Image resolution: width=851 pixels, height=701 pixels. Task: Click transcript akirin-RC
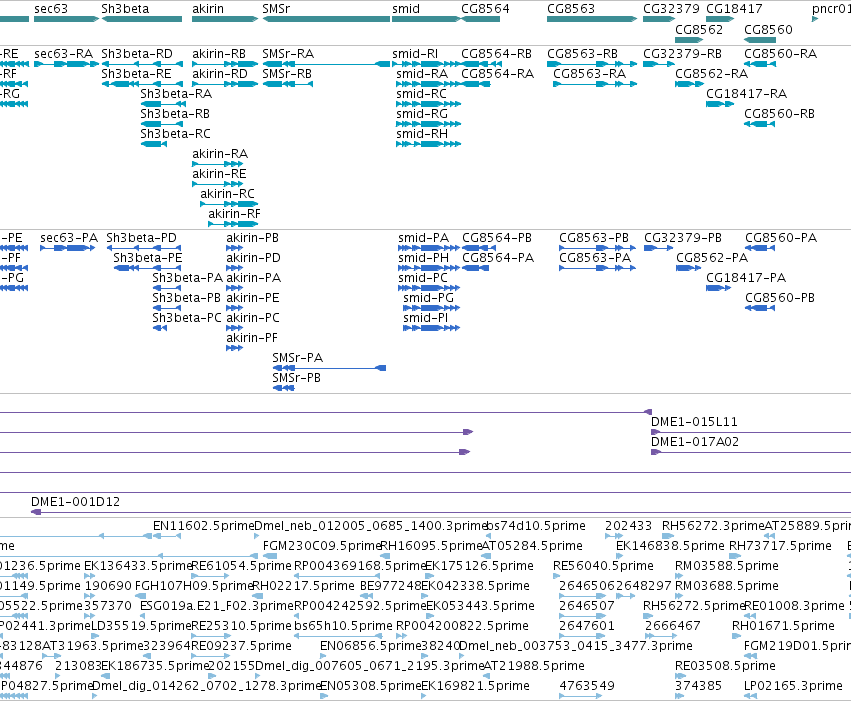[227, 194]
